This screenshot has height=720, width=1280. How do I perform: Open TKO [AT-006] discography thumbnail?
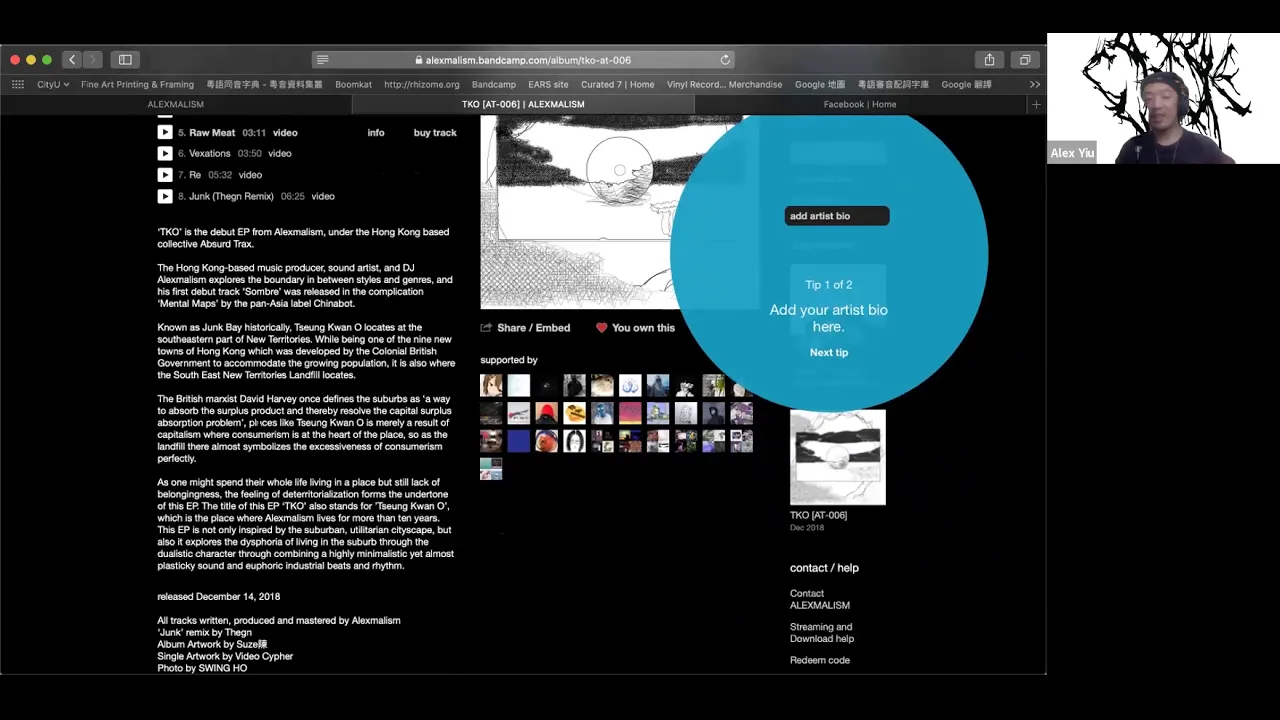click(838, 457)
